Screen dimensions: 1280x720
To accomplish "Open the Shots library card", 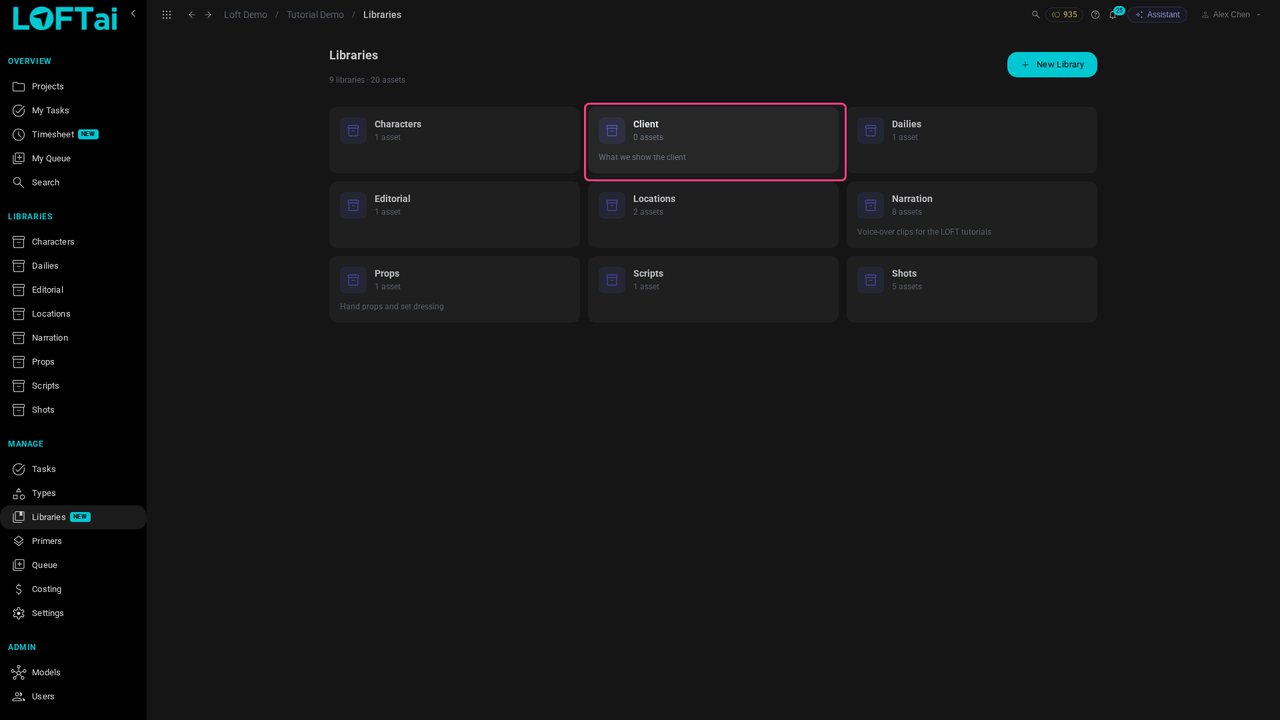I will pyautogui.click(x=972, y=290).
